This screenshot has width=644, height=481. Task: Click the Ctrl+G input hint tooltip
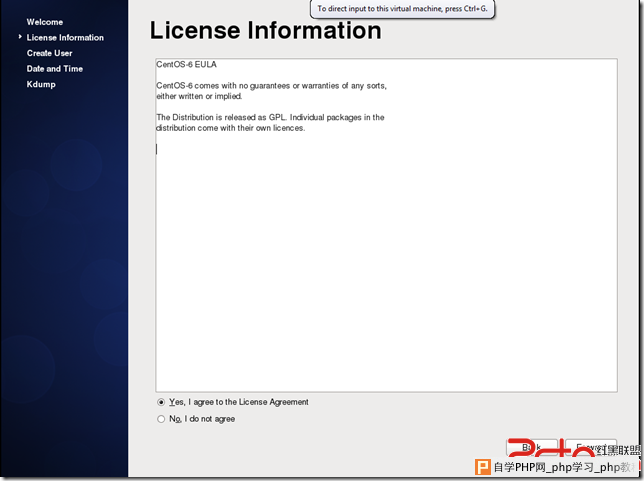click(402, 9)
